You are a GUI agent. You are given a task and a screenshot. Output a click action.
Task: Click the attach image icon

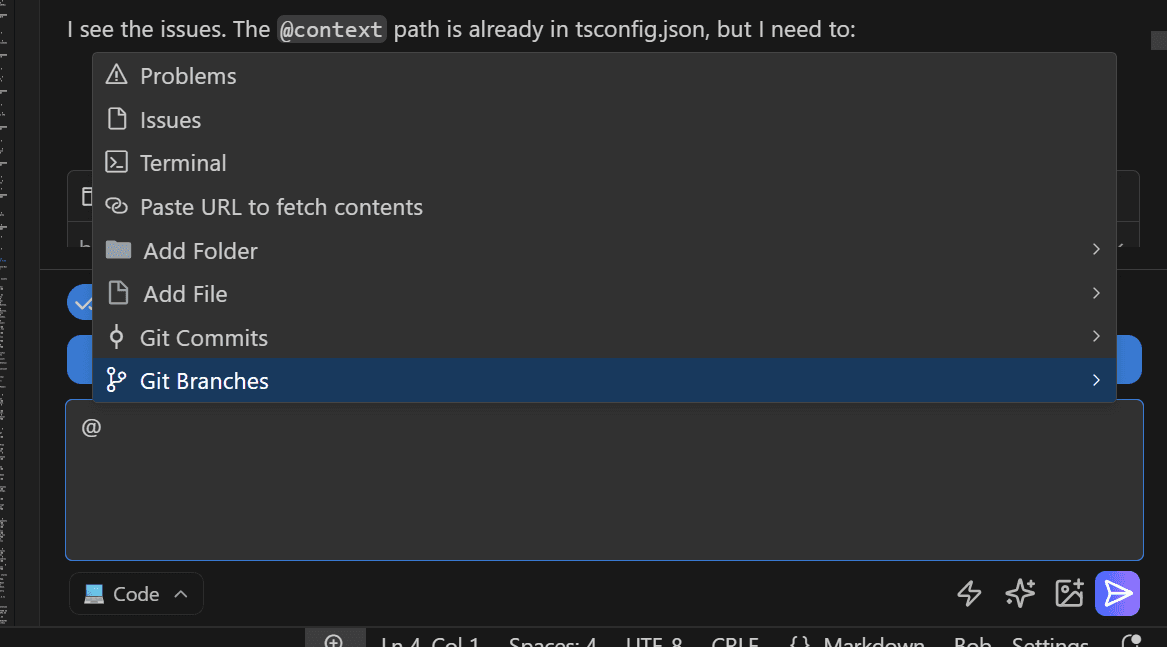point(1068,593)
